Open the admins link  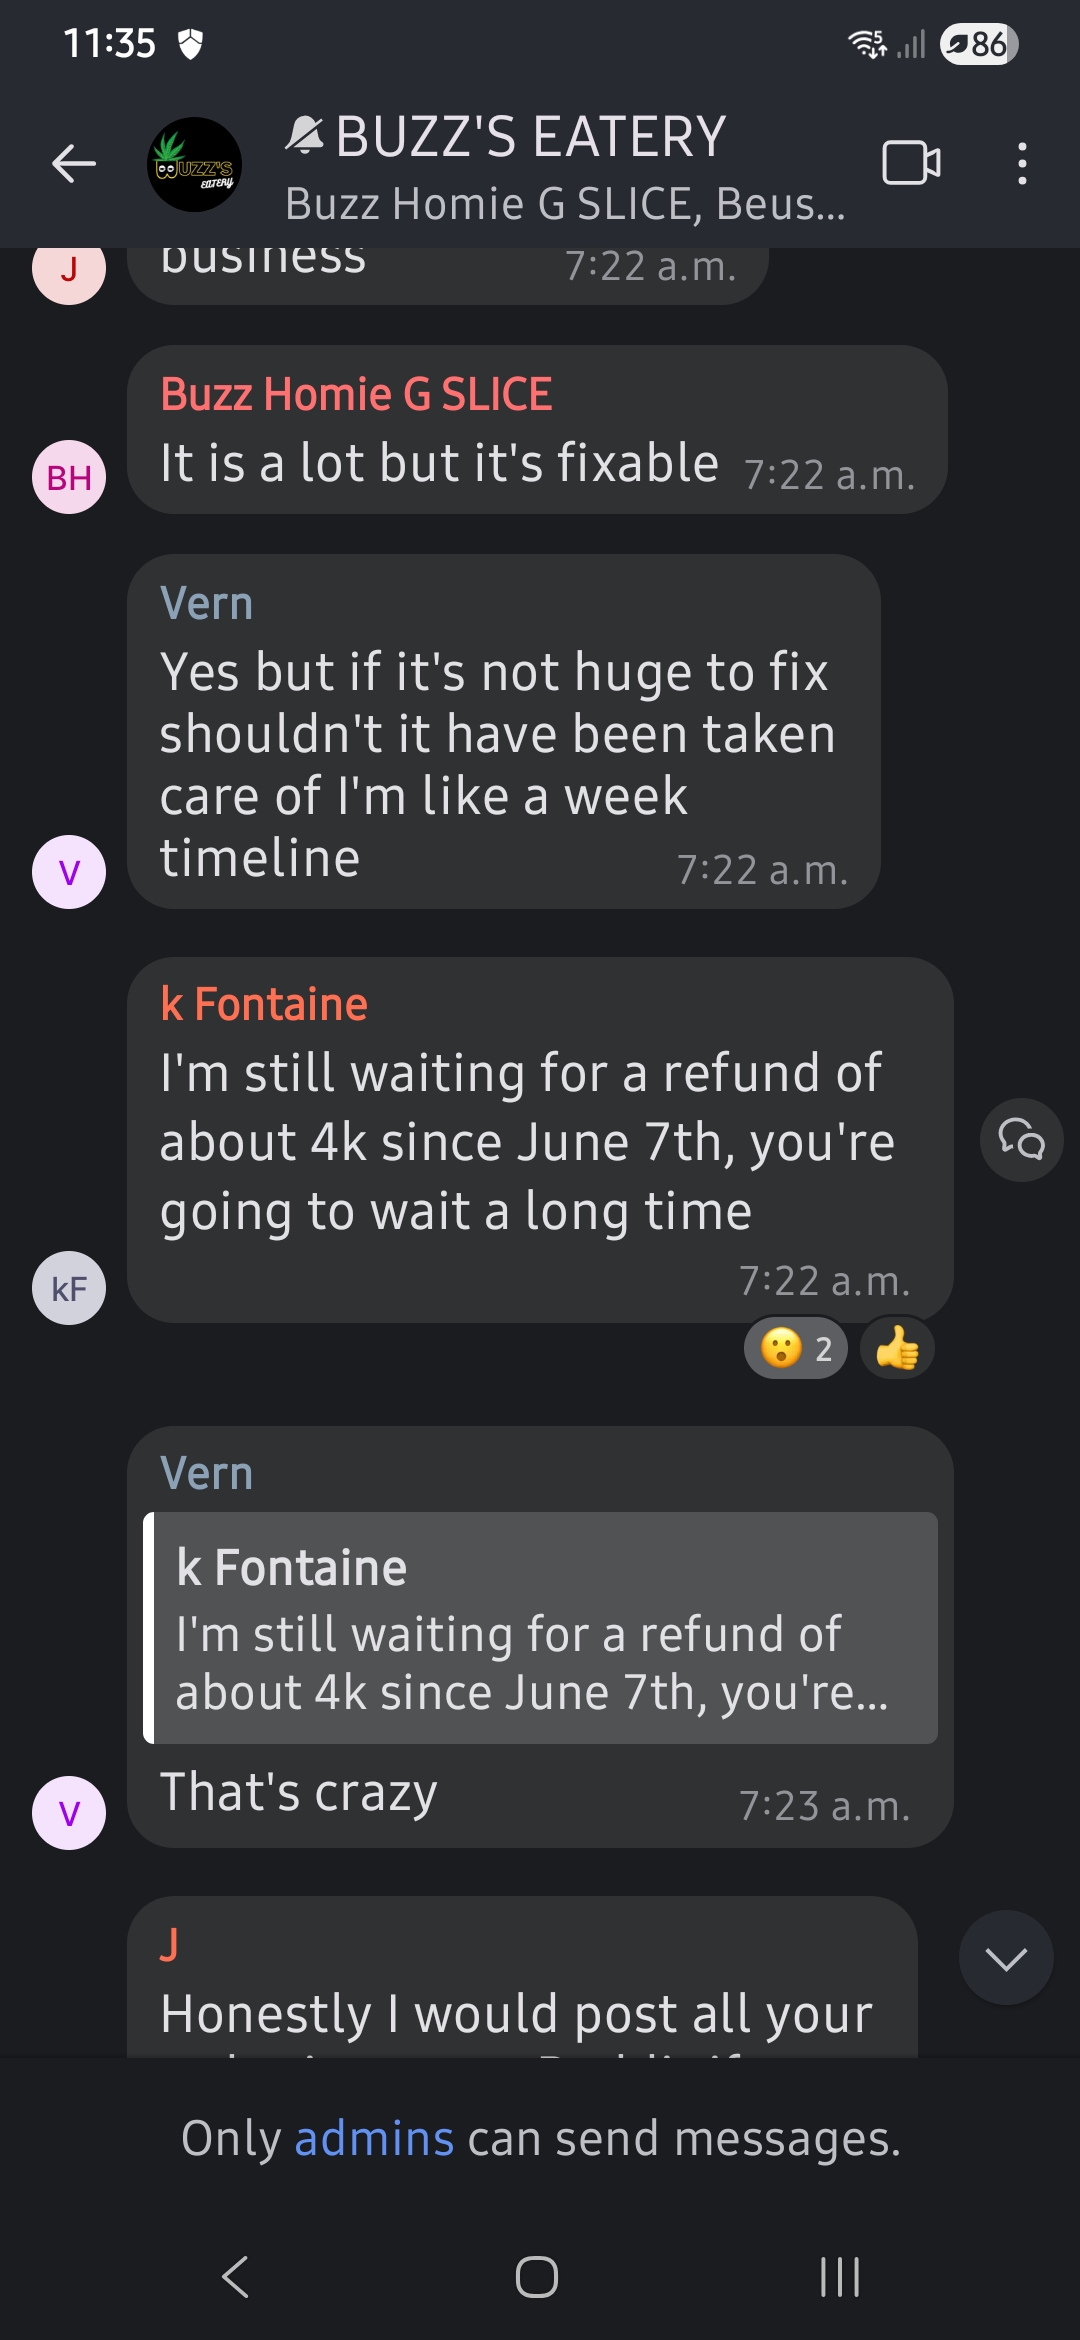[x=374, y=2139]
